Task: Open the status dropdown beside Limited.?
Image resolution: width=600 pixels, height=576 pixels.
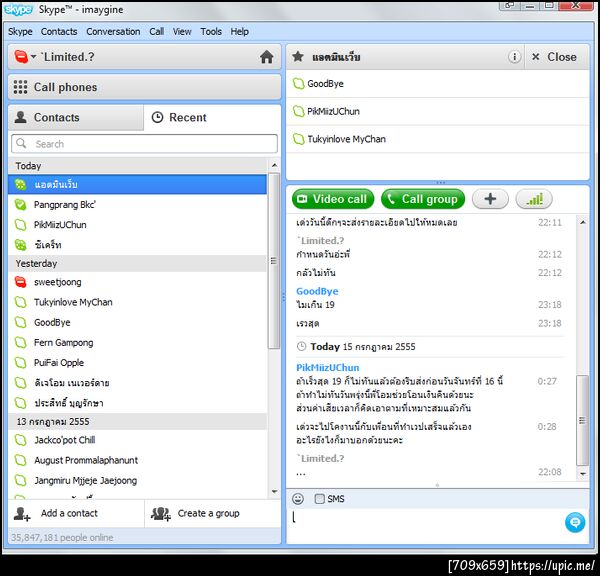Action: pos(34,57)
